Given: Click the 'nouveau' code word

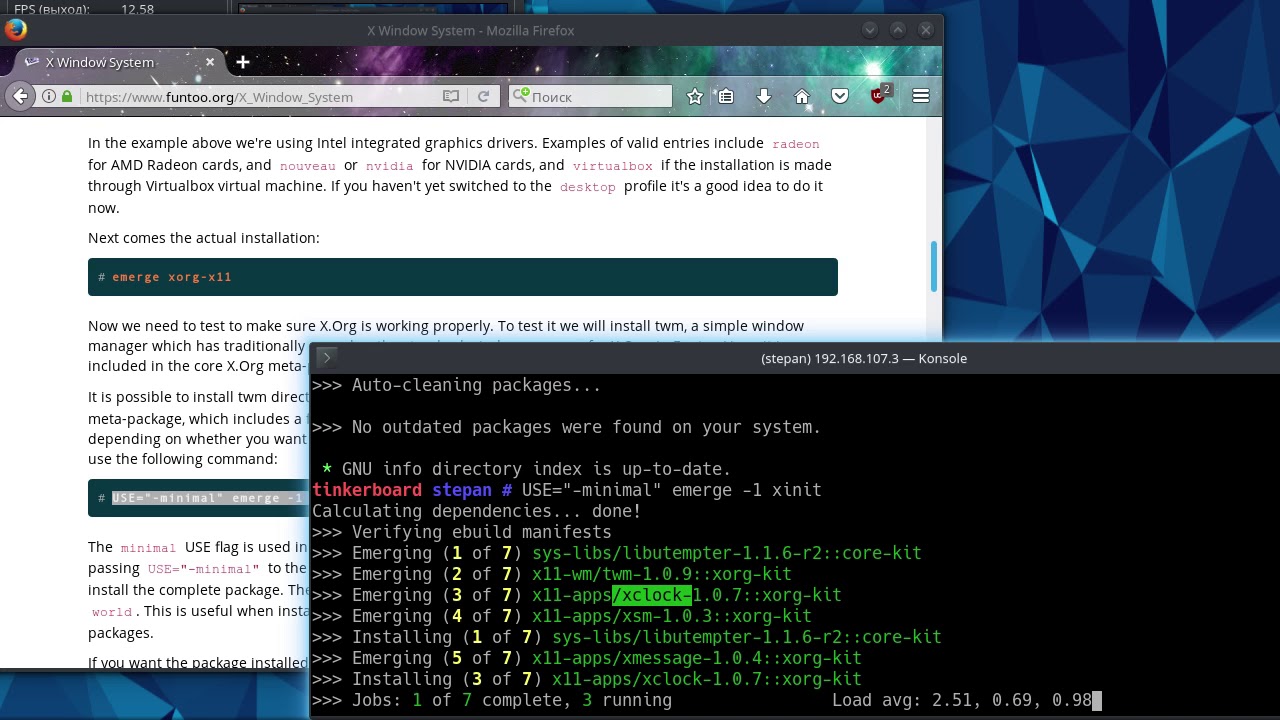Looking at the screenshot, I should (308, 165).
